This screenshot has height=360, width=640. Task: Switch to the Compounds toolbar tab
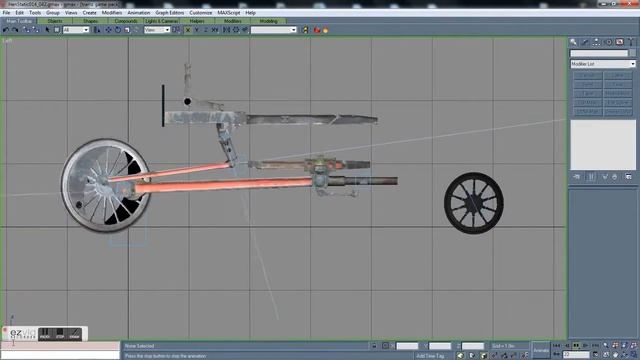tap(126, 21)
